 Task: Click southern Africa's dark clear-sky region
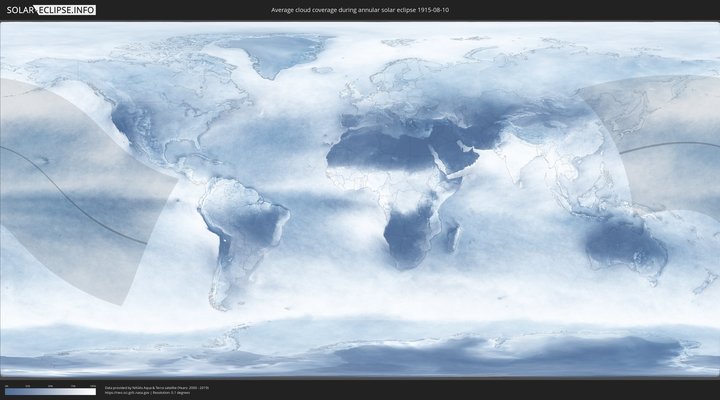pyautogui.click(x=410, y=235)
